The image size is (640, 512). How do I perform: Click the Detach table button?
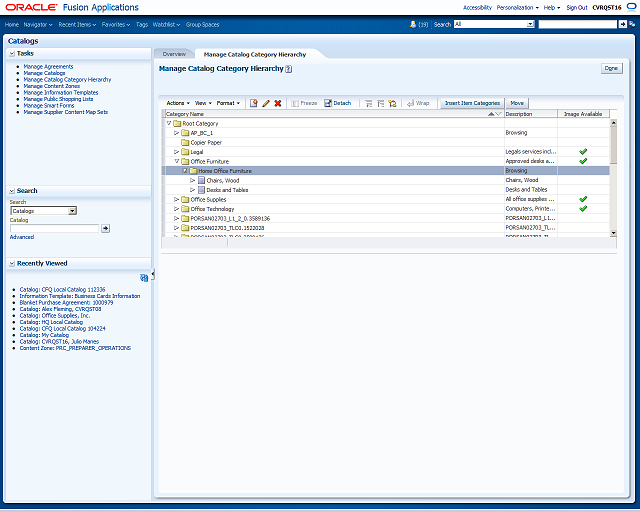point(338,103)
